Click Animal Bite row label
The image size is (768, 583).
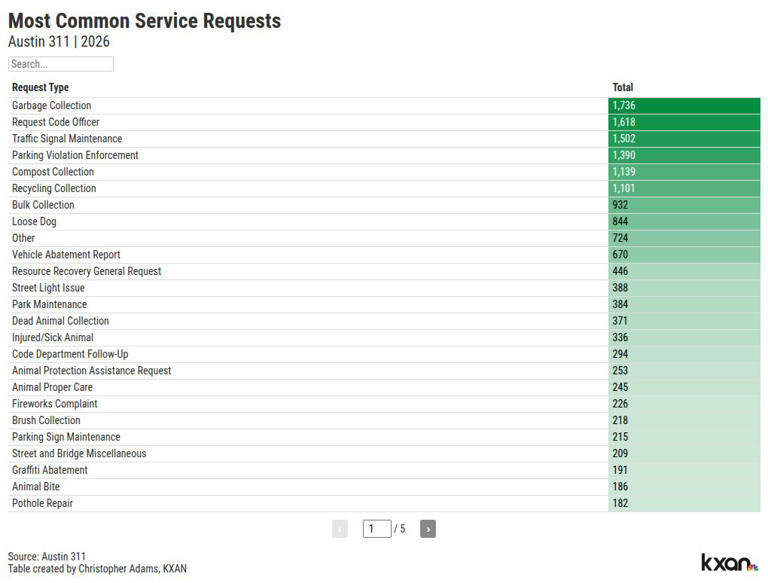[x=36, y=487]
